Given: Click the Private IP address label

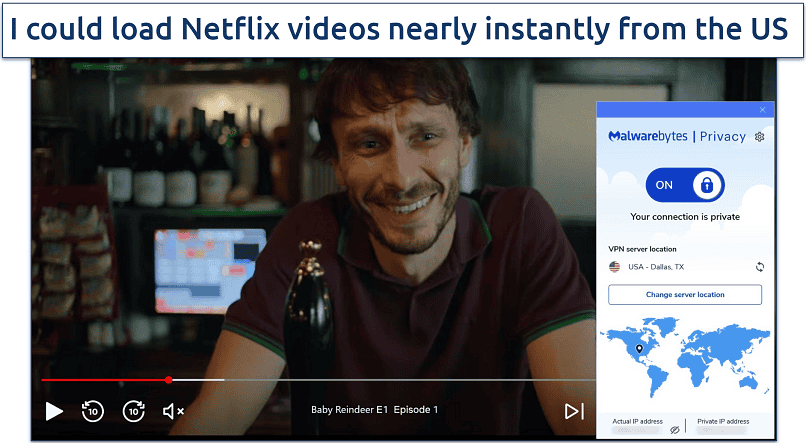Looking at the screenshot, I should (723, 421).
